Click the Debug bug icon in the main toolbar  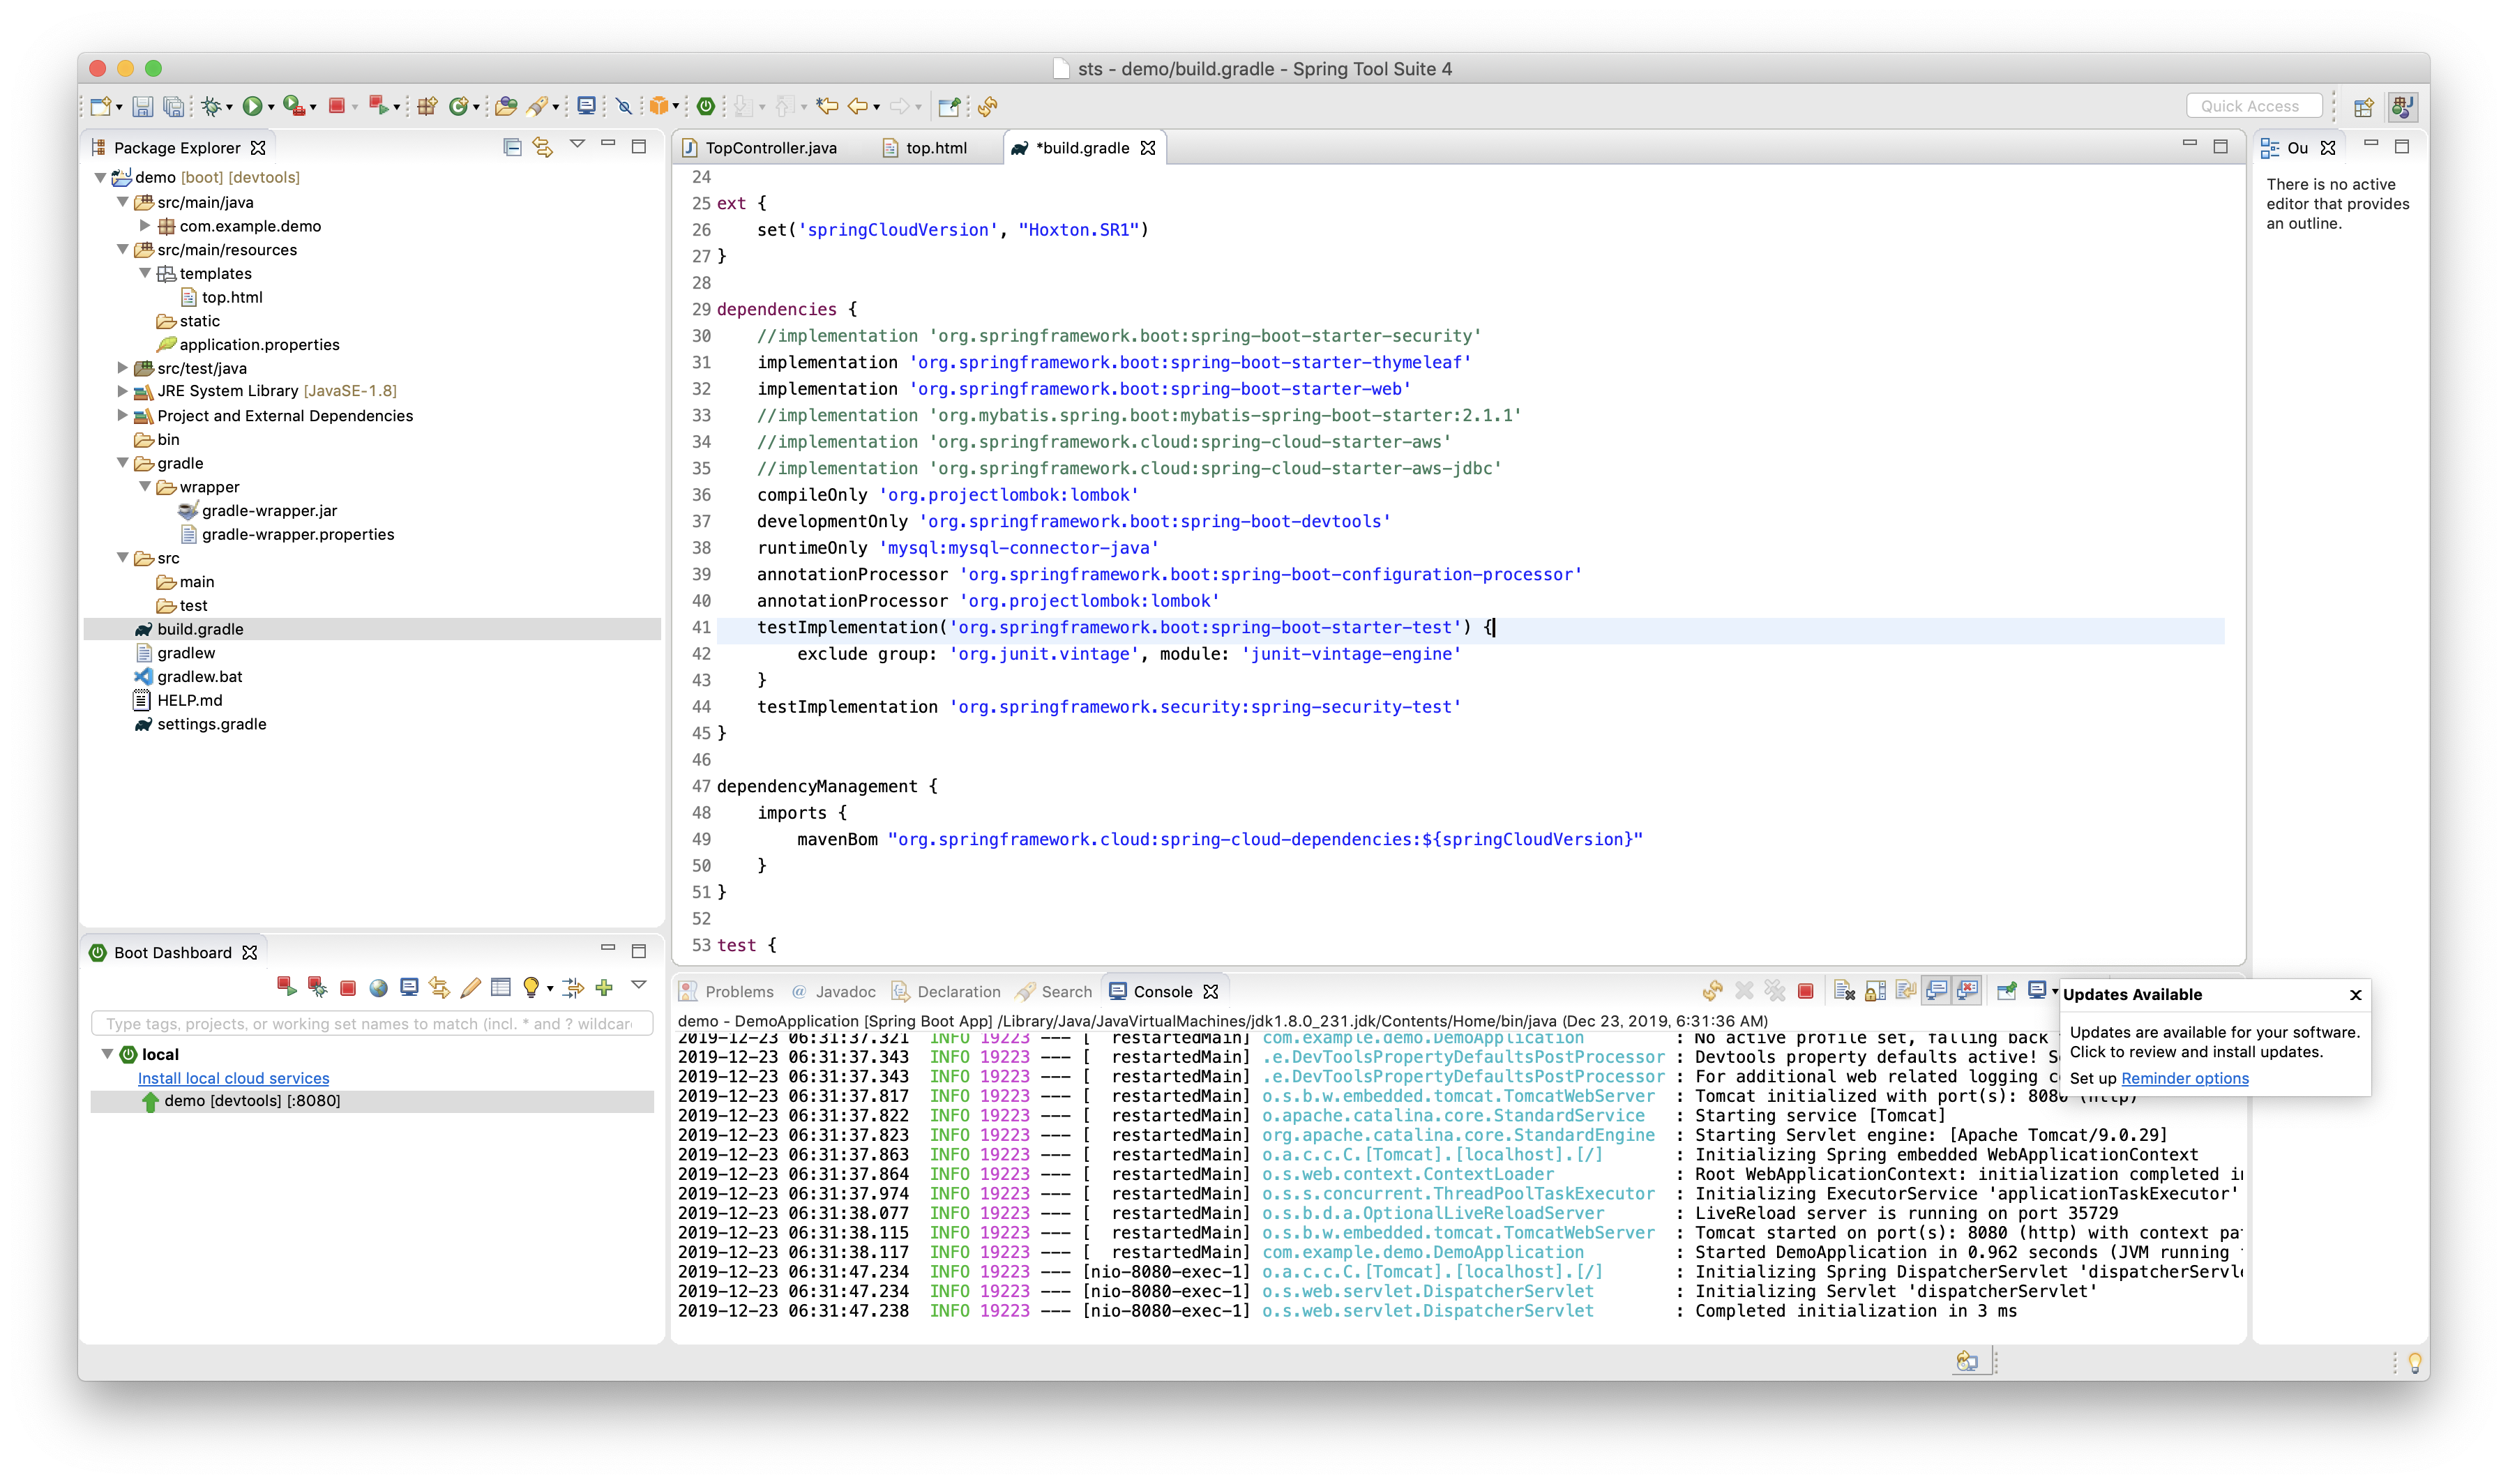[211, 106]
